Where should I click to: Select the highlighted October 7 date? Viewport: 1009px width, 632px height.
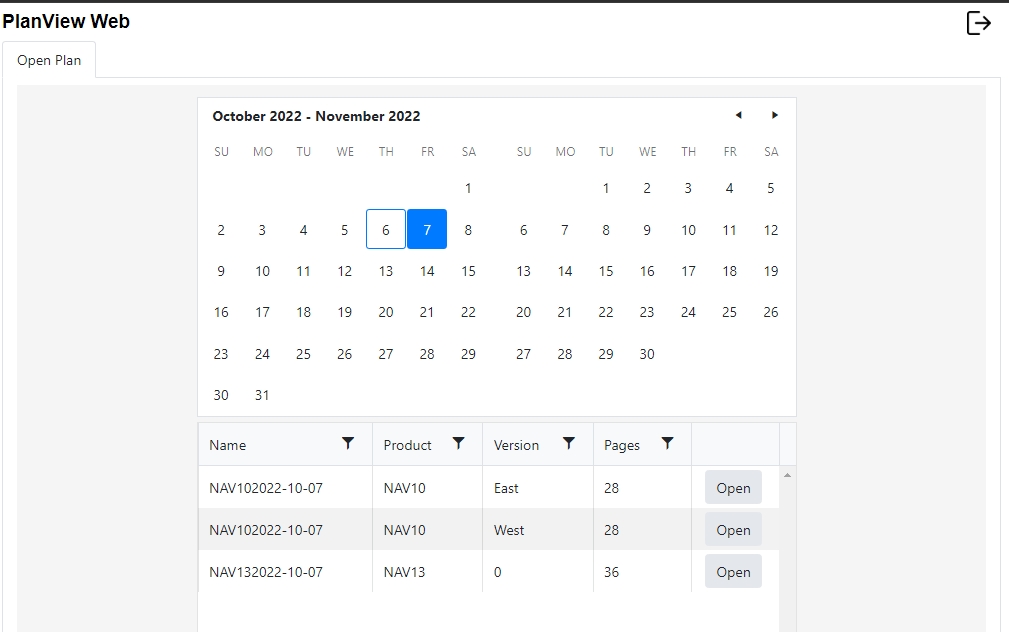click(x=427, y=229)
